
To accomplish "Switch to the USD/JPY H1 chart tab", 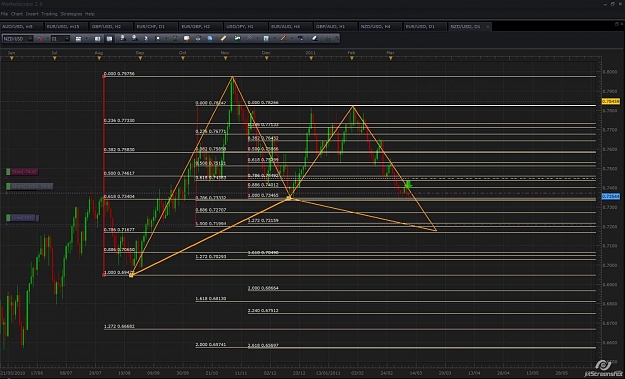I will [246, 27].
